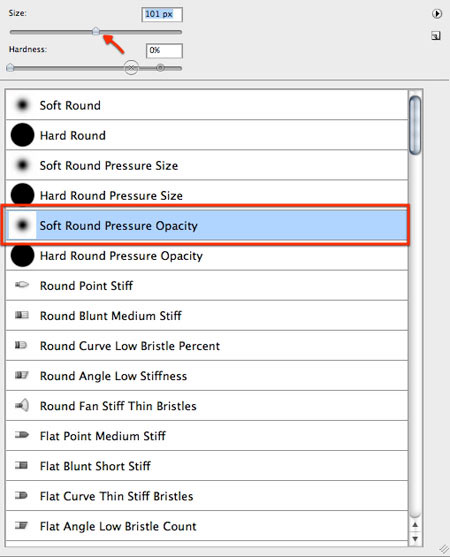Viewport: 450px width, 557px height.
Task: Click the scrollbar up arrow
Action: point(415,525)
